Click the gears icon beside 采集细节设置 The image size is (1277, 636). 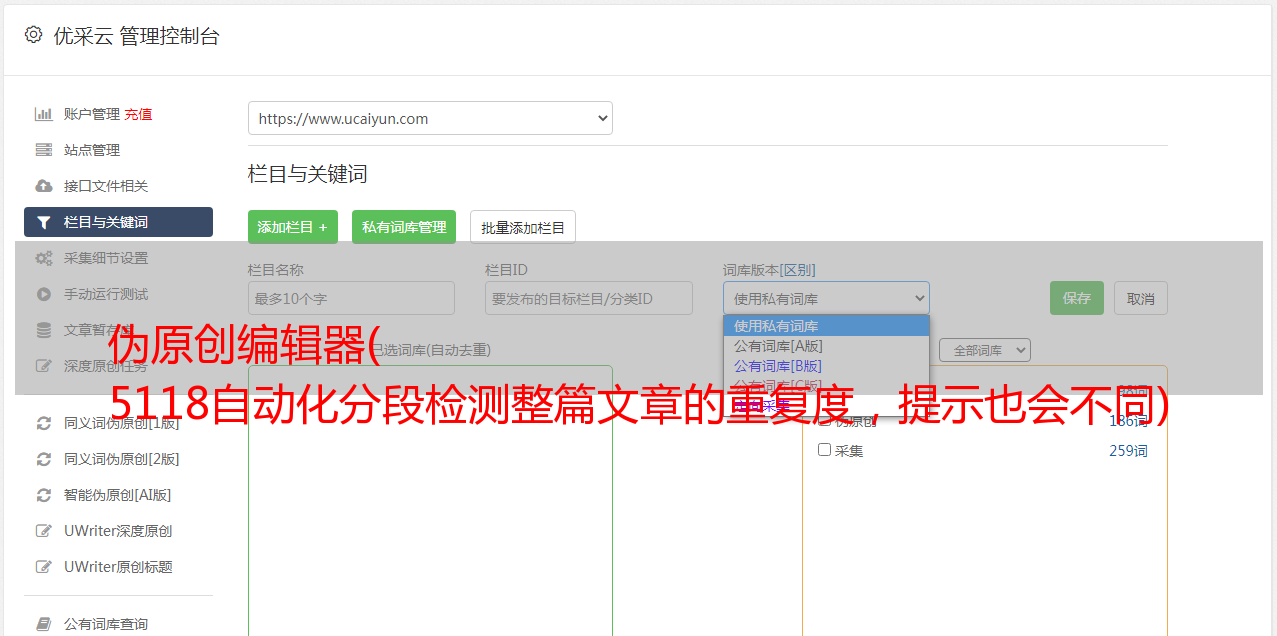[44, 258]
